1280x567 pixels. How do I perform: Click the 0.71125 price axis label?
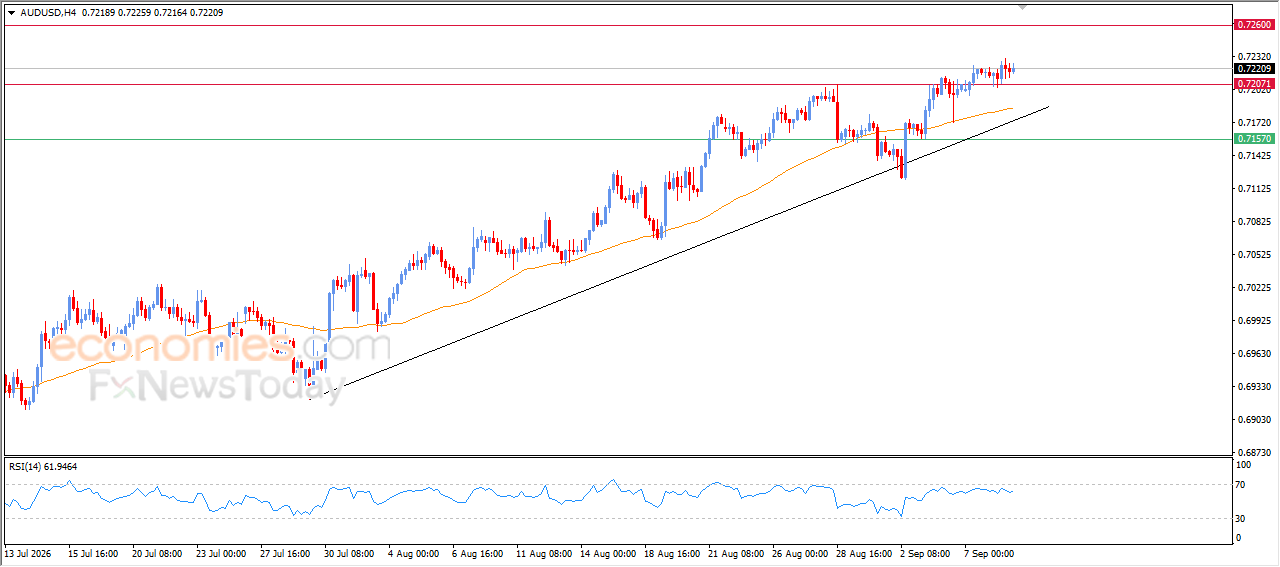tap(1254, 189)
